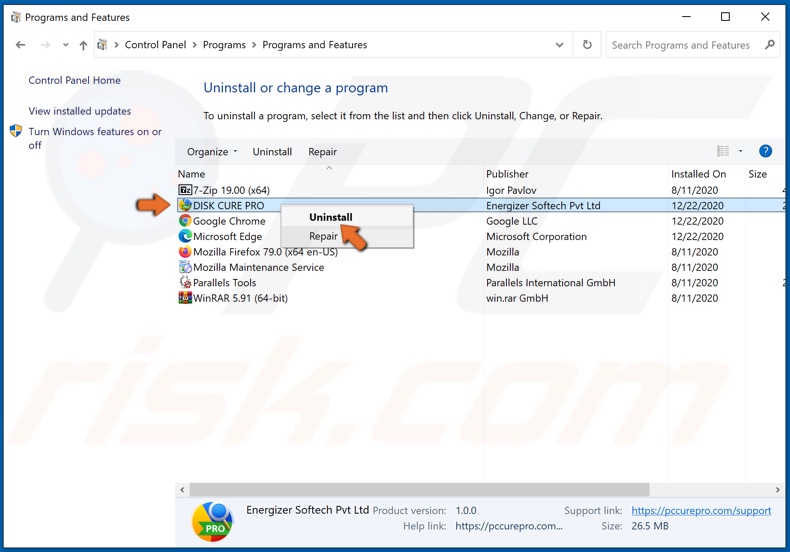
Task: Expand the address bar history dropdown
Action: (559, 45)
